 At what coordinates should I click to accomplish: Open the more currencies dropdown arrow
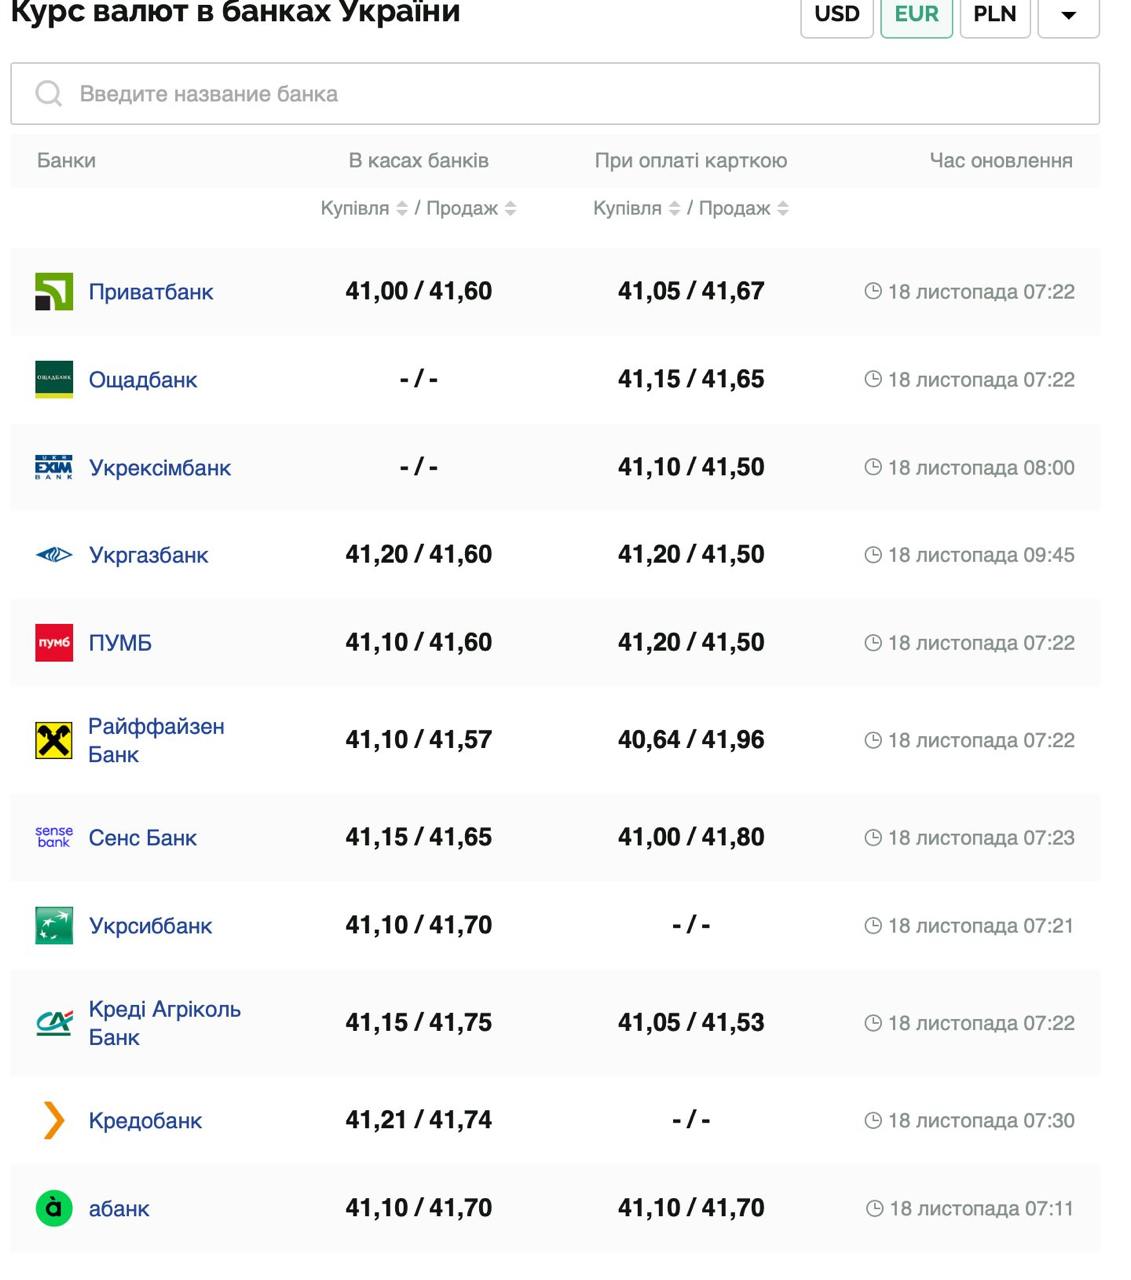point(1068,15)
